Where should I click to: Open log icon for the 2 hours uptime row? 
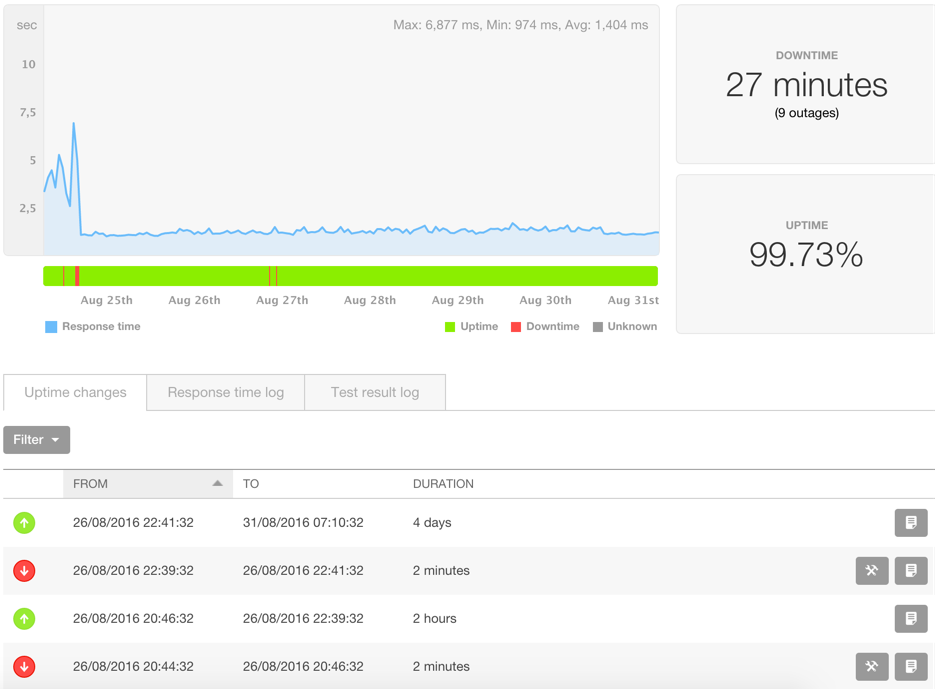click(911, 619)
